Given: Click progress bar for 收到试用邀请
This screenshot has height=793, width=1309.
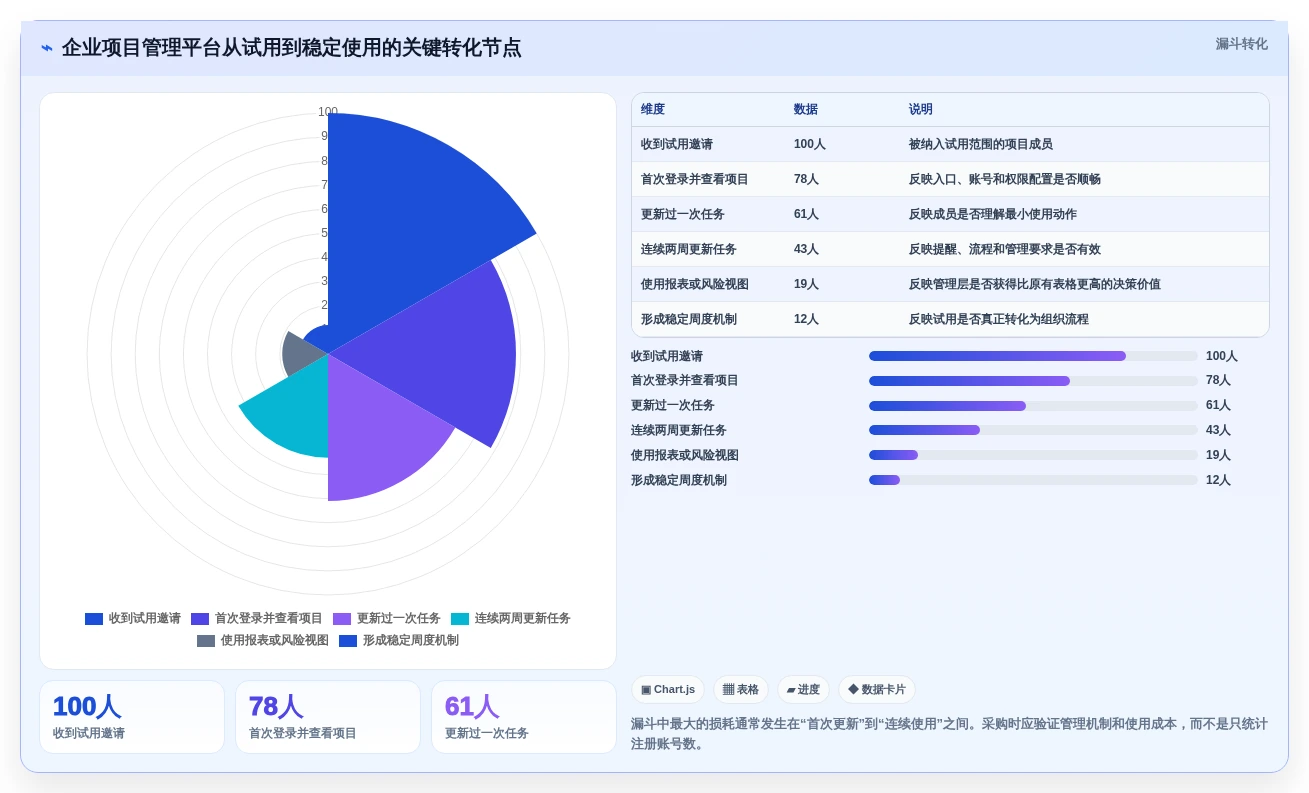Looking at the screenshot, I should 1033,356.
